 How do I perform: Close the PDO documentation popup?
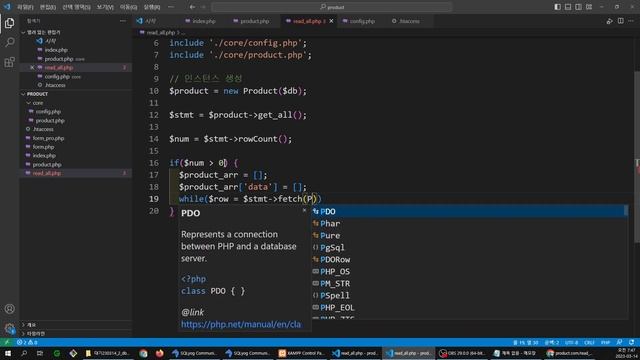[x=304, y=210]
